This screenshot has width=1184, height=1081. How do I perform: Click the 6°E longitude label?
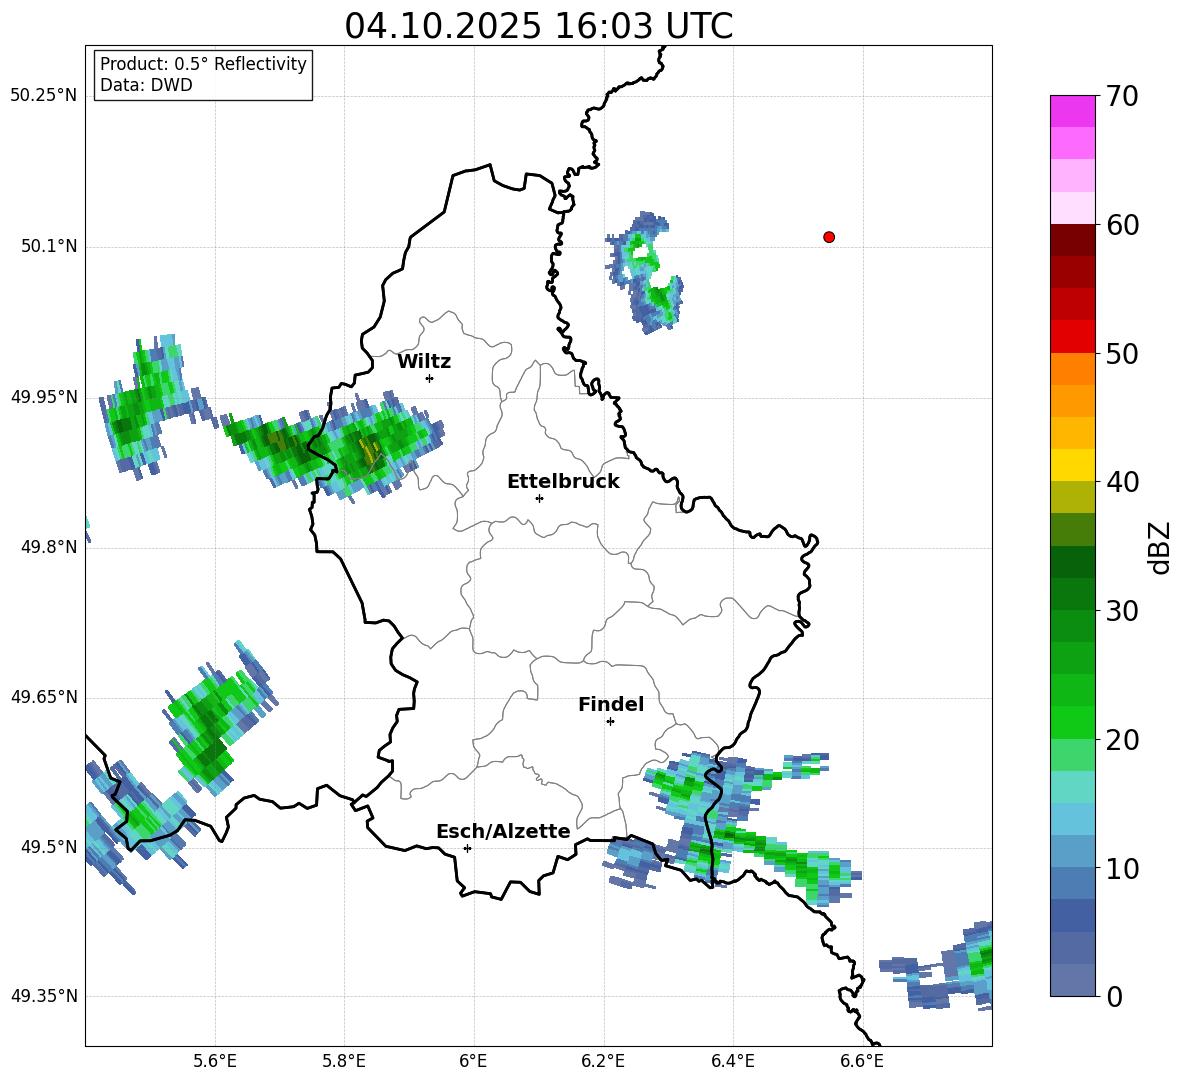coord(473,1061)
